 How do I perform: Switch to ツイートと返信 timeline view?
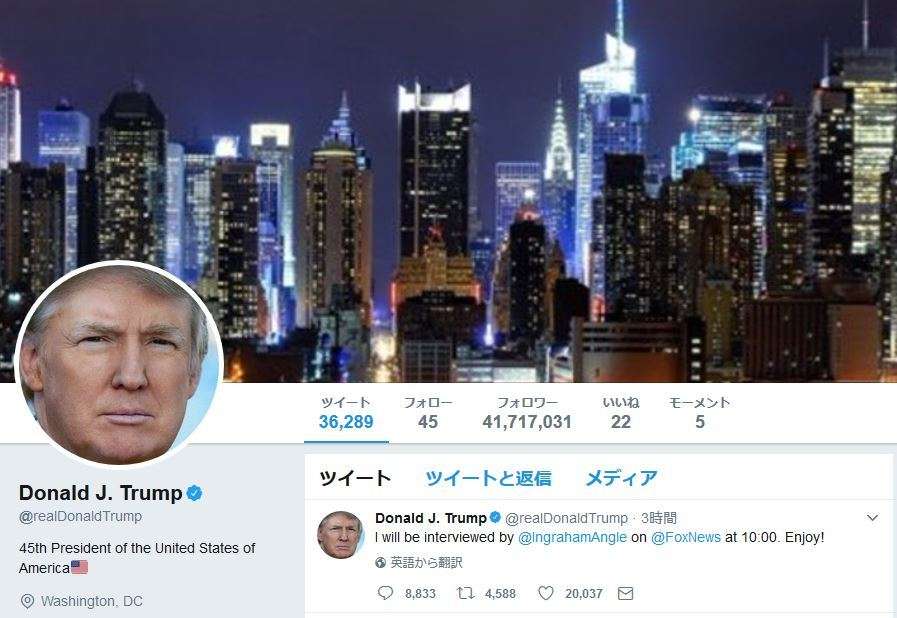point(489,478)
